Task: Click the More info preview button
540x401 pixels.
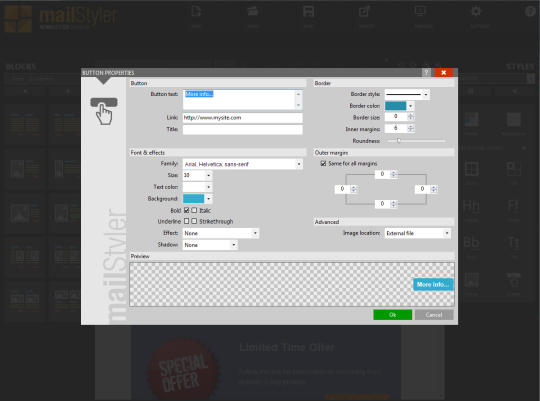Action: [433, 284]
